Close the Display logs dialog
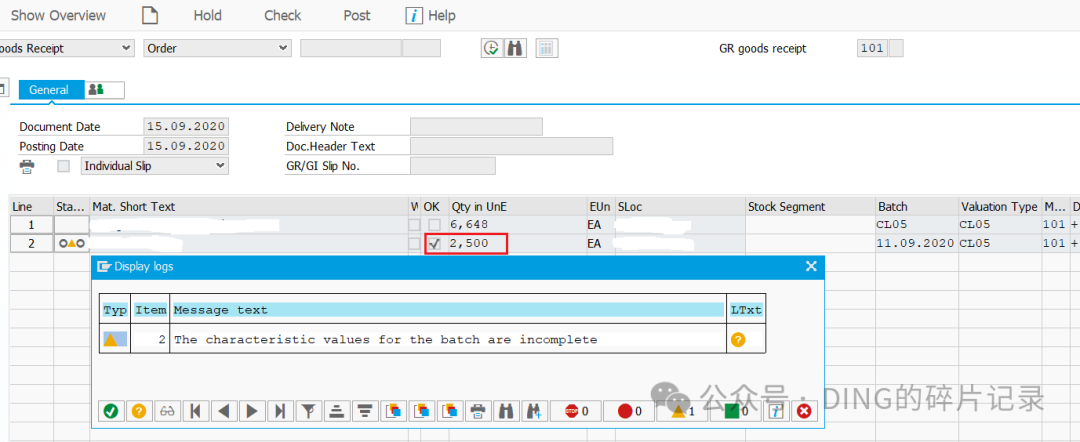 pyautogui.click(x=811, y=266)
